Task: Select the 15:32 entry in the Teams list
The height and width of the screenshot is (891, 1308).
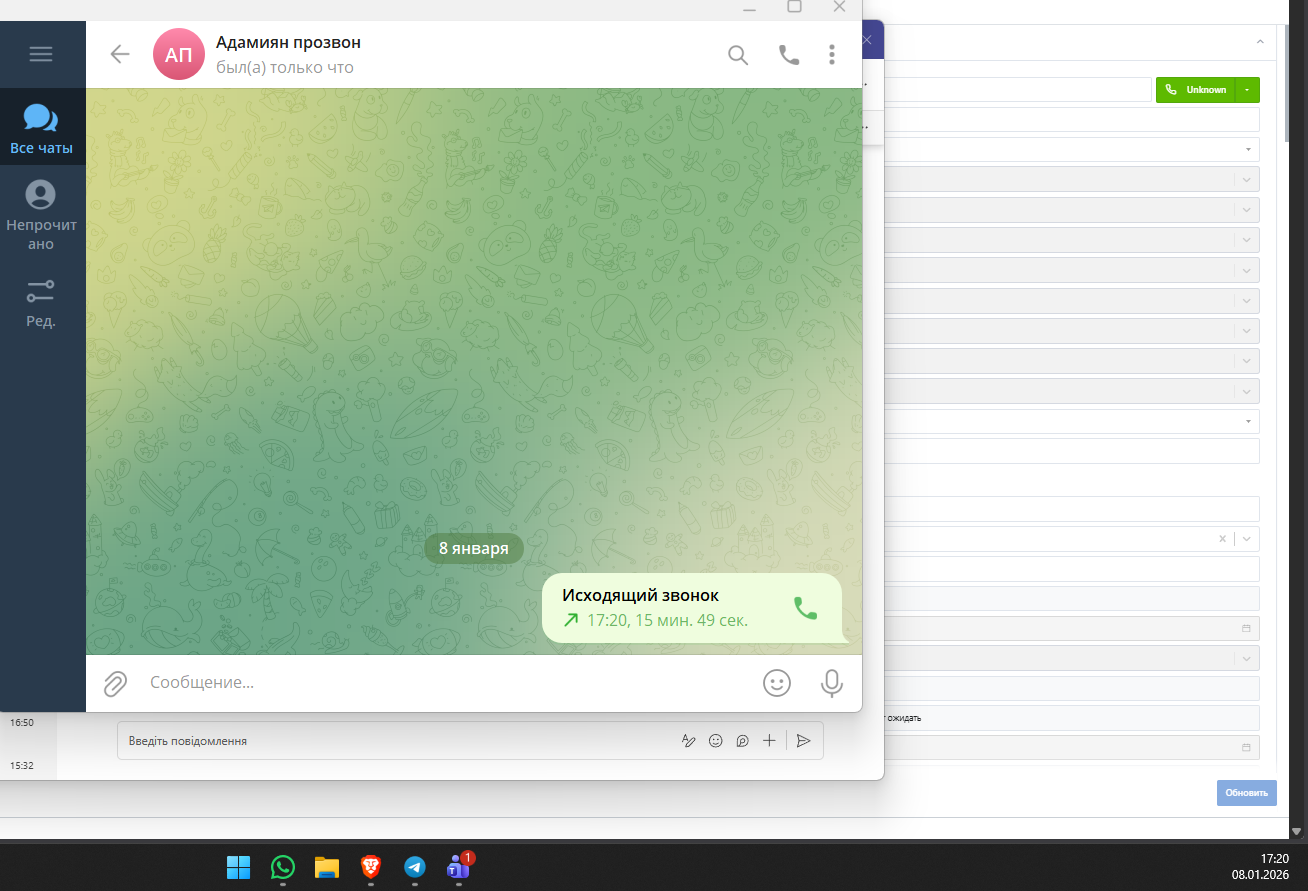Action: click(22, 765)
